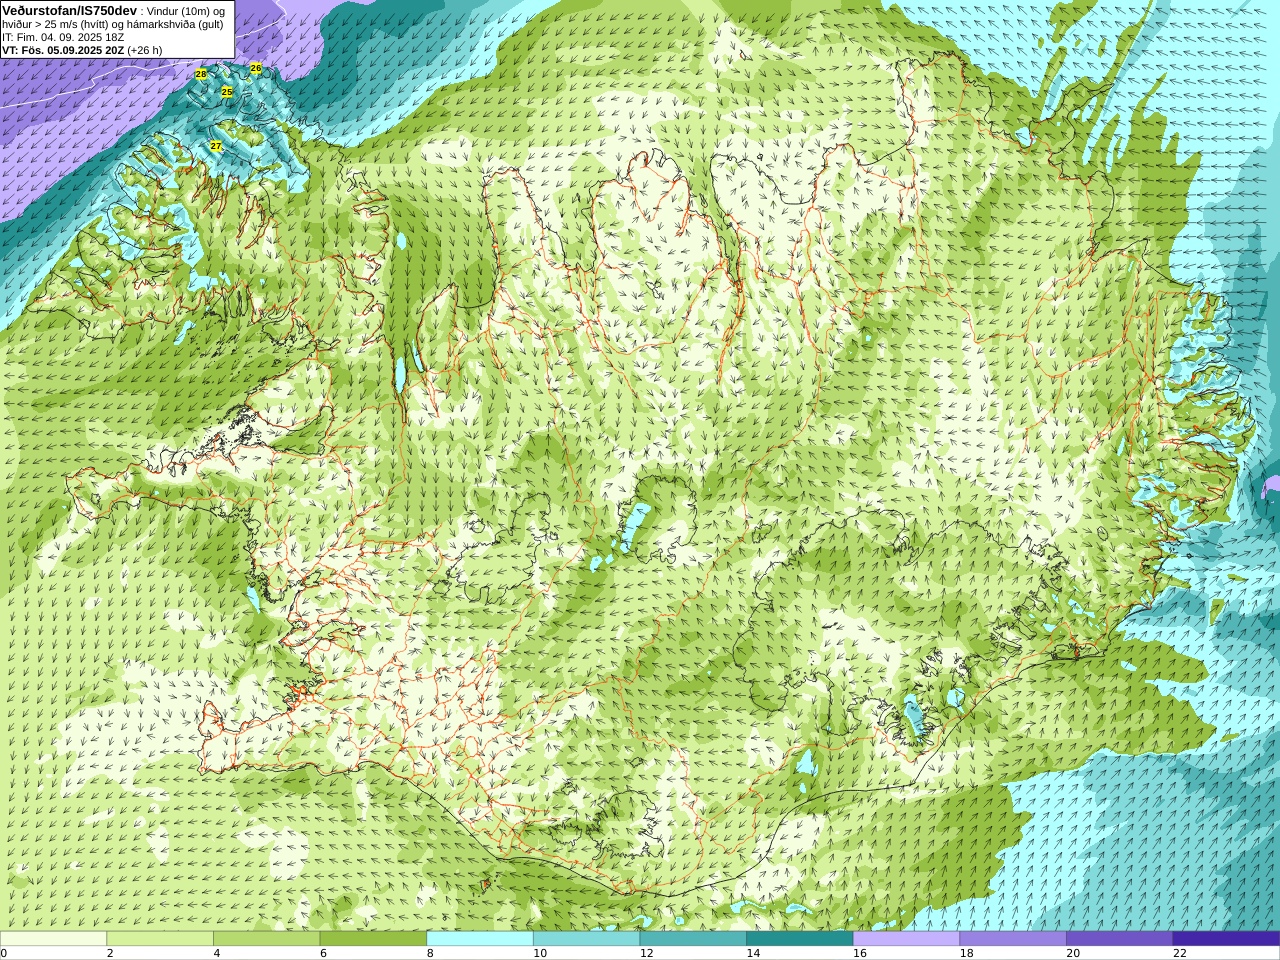The height and width of the screenshot is (960, 1280).
Task: Click the legend scale label '22'
Action: (x=1180, y=953)
